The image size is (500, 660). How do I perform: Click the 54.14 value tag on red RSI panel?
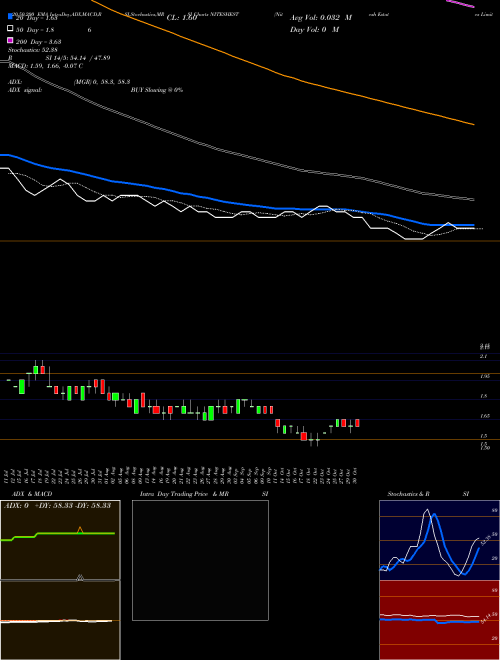click(x=485, y=618)
